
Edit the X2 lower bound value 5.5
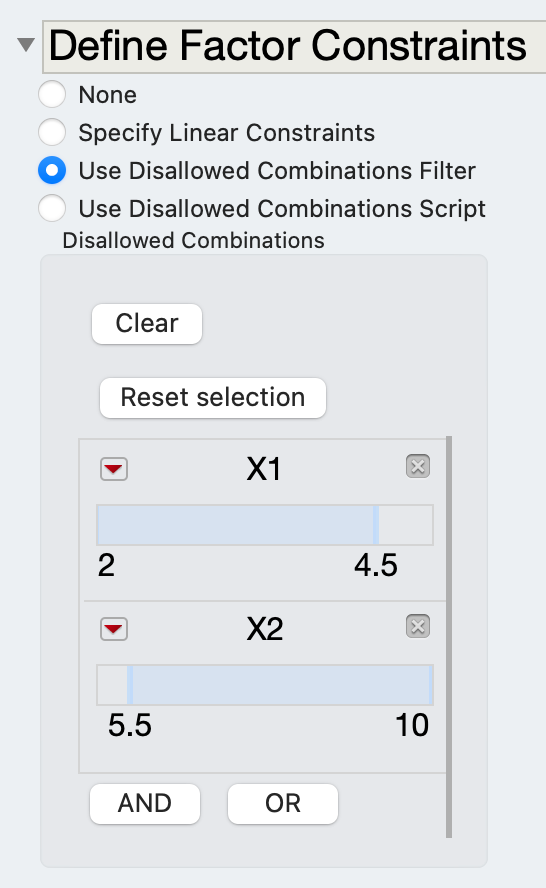tap(130, 725)
